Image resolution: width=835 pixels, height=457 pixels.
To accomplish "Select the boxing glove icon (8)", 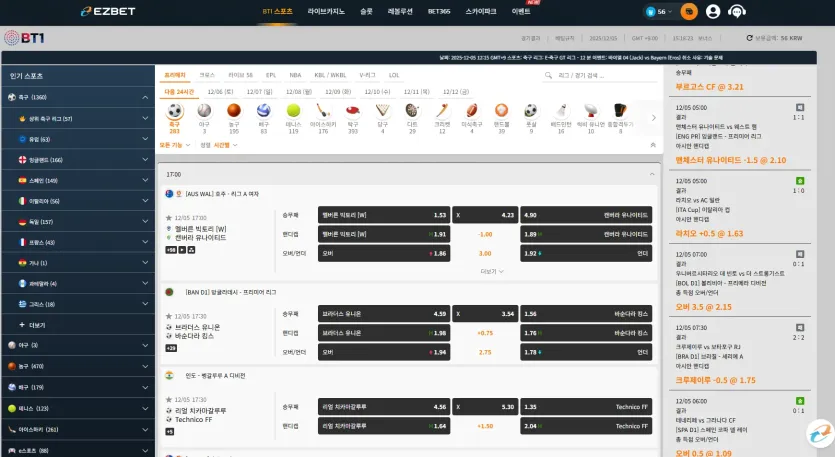I will pos(620,111).
